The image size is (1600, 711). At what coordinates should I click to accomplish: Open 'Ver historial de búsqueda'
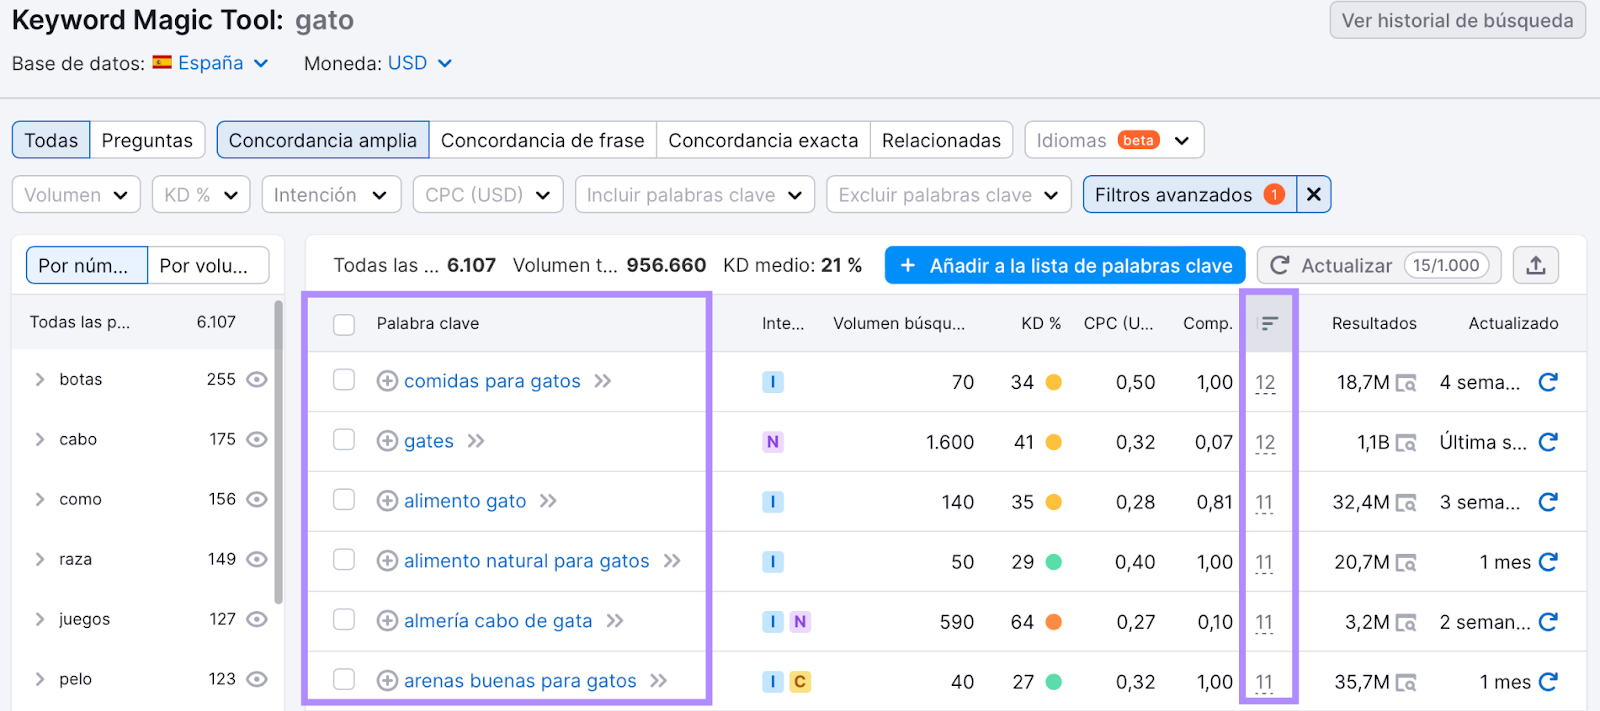coord(1457,21)
